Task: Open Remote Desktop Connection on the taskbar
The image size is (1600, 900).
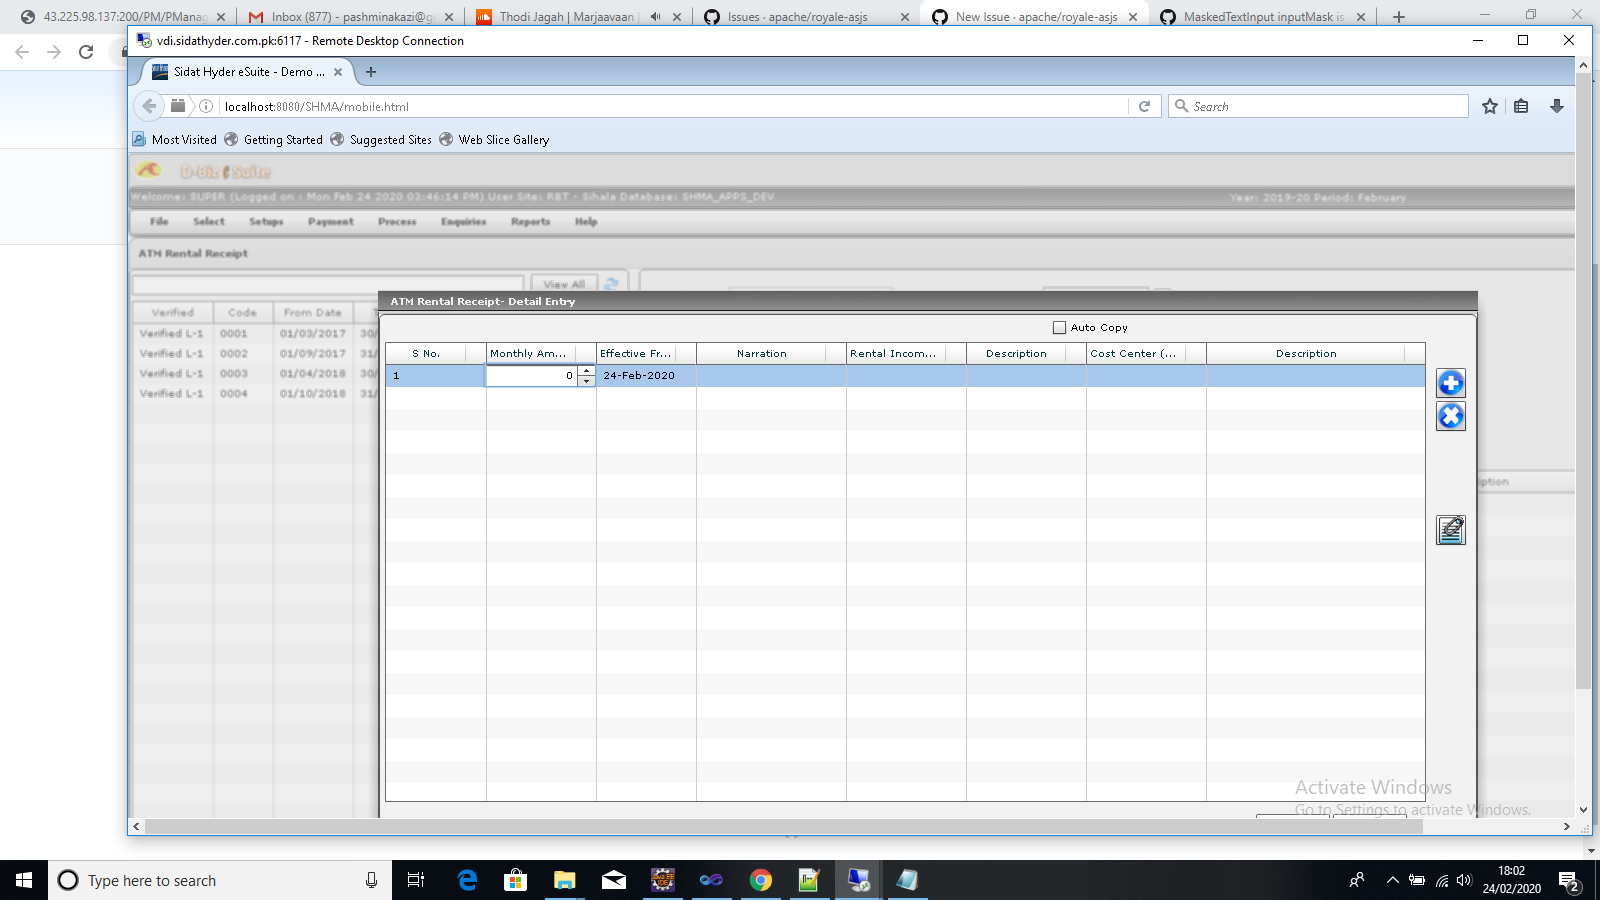Action: pyautogui.click(x=859, y=880)
